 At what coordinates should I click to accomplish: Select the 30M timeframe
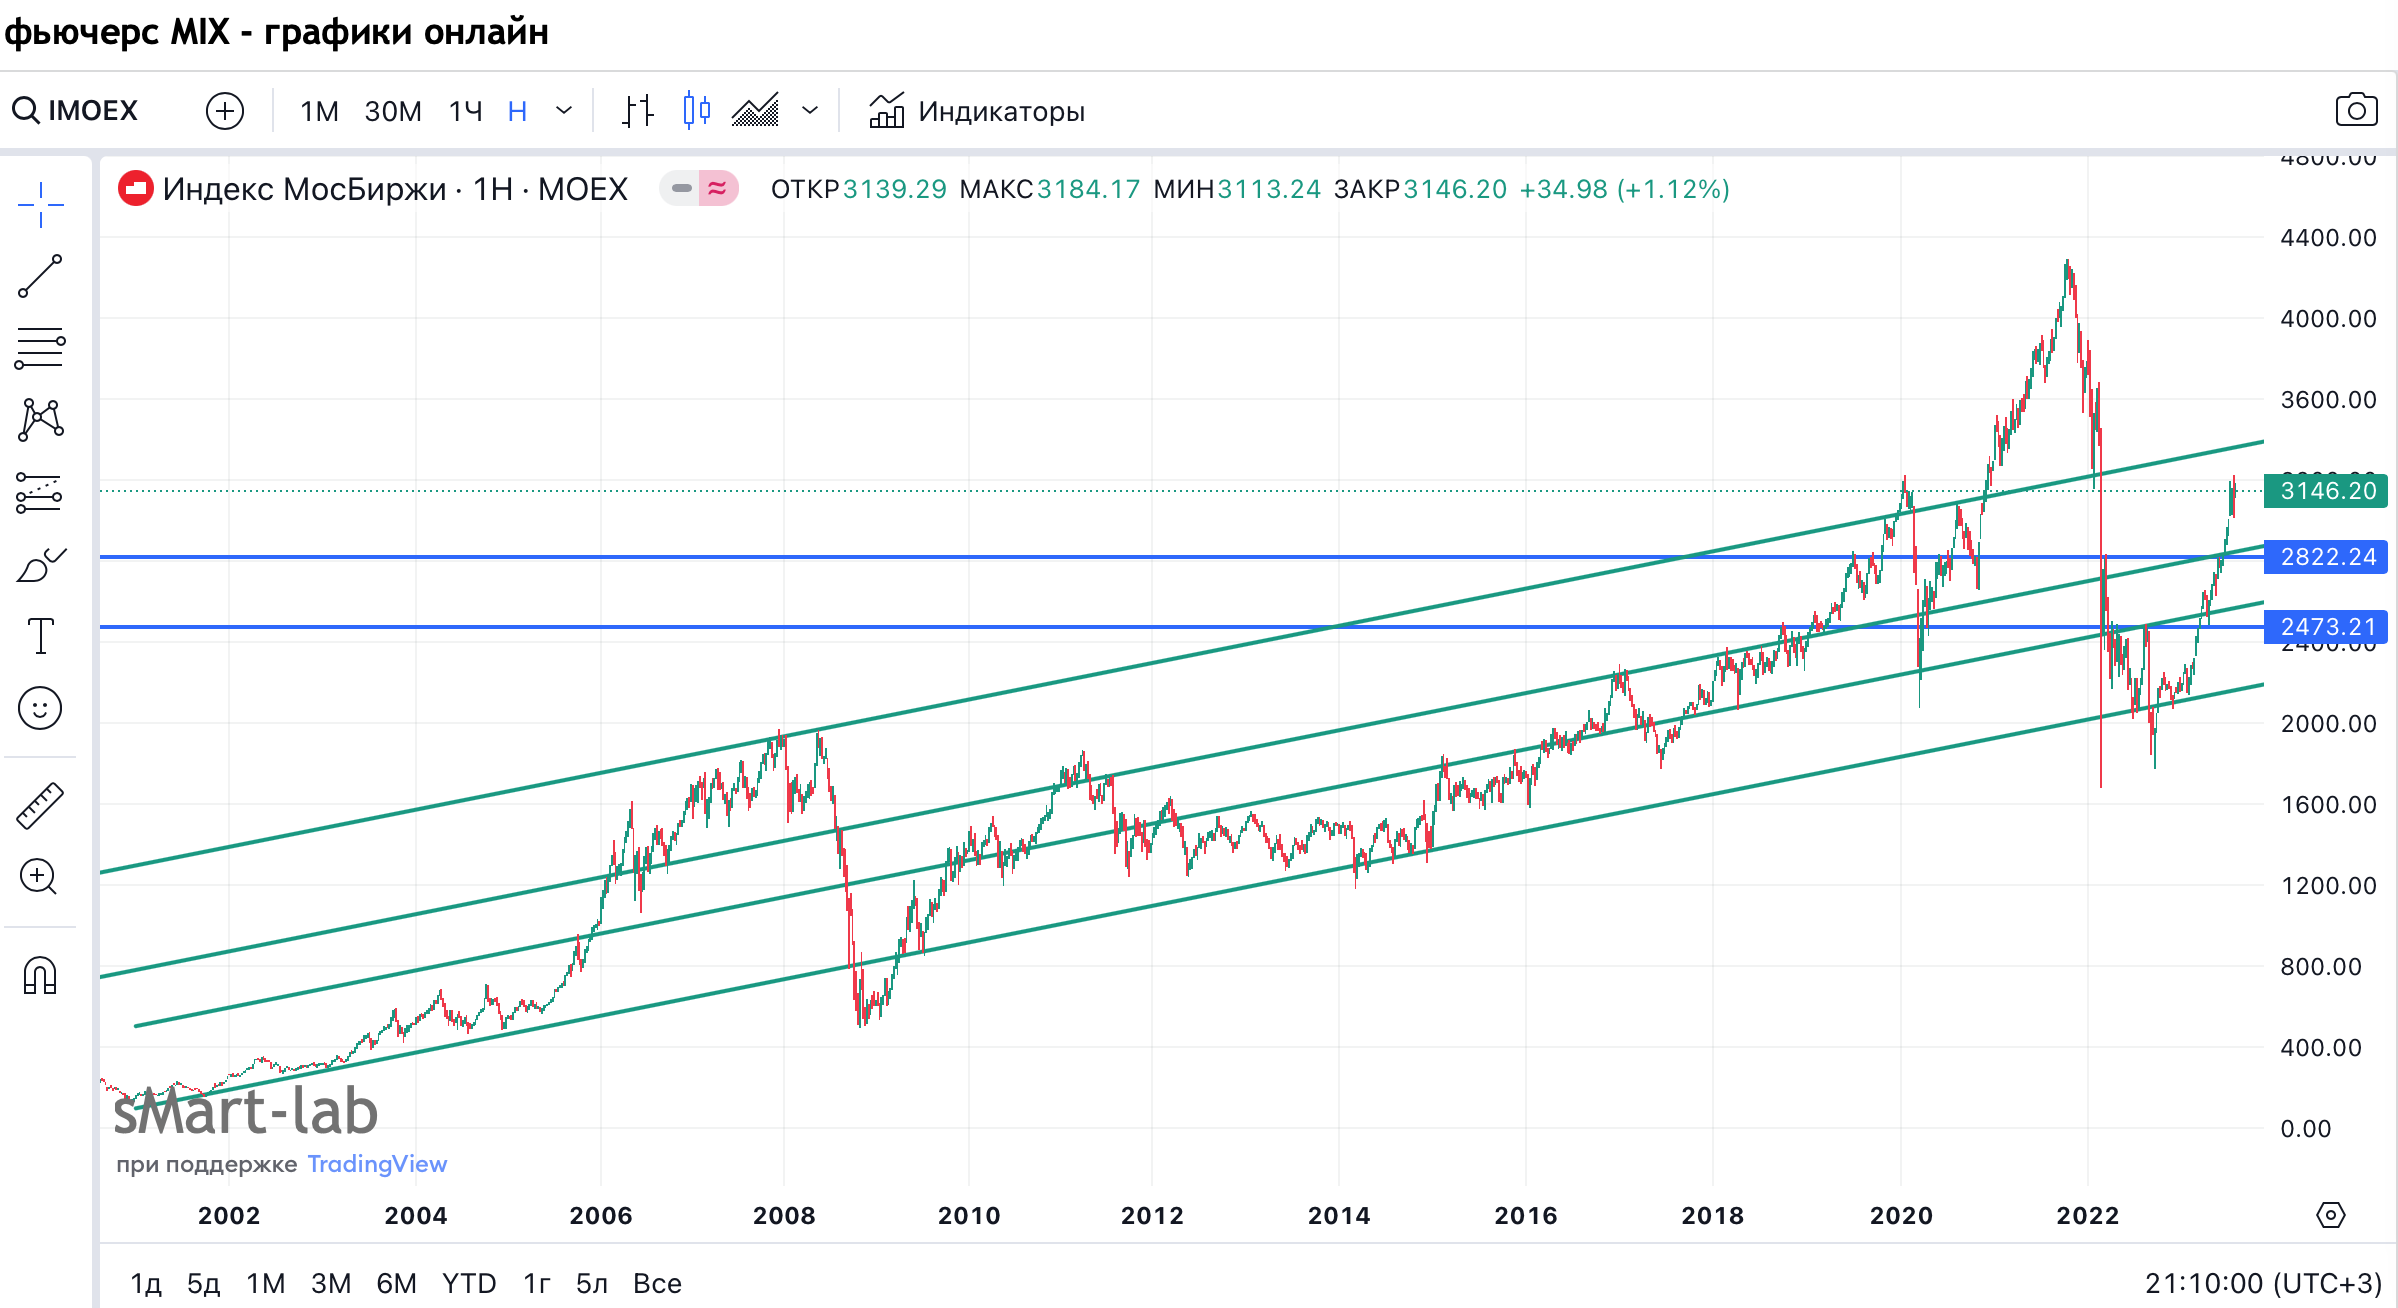[393, 111]
